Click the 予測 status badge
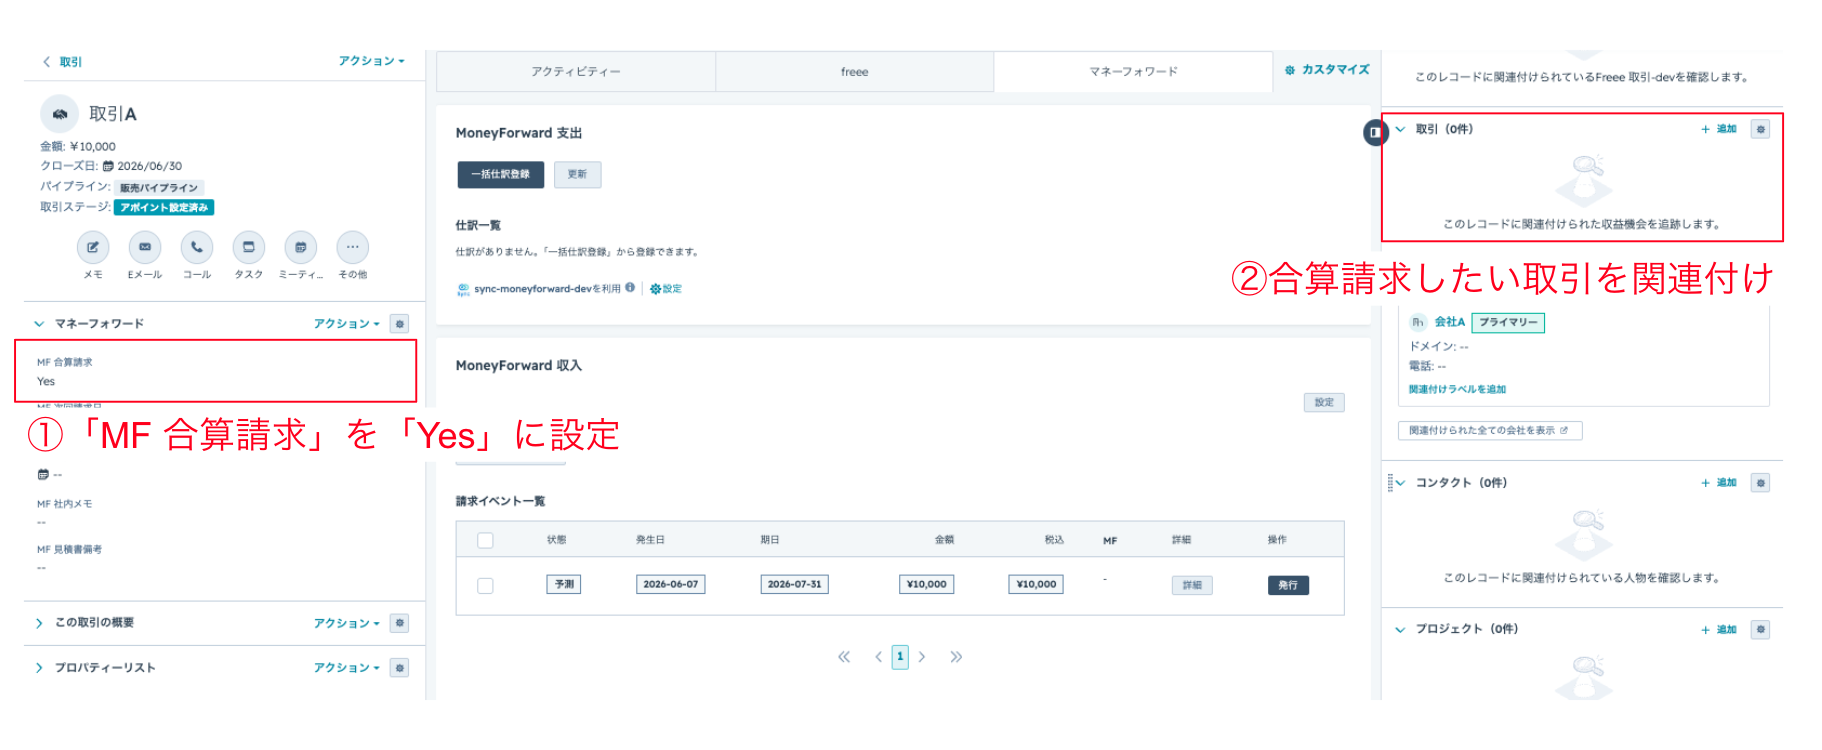Image resolution: width=1822 pixels, height=750 pixels. click(564, 585)
